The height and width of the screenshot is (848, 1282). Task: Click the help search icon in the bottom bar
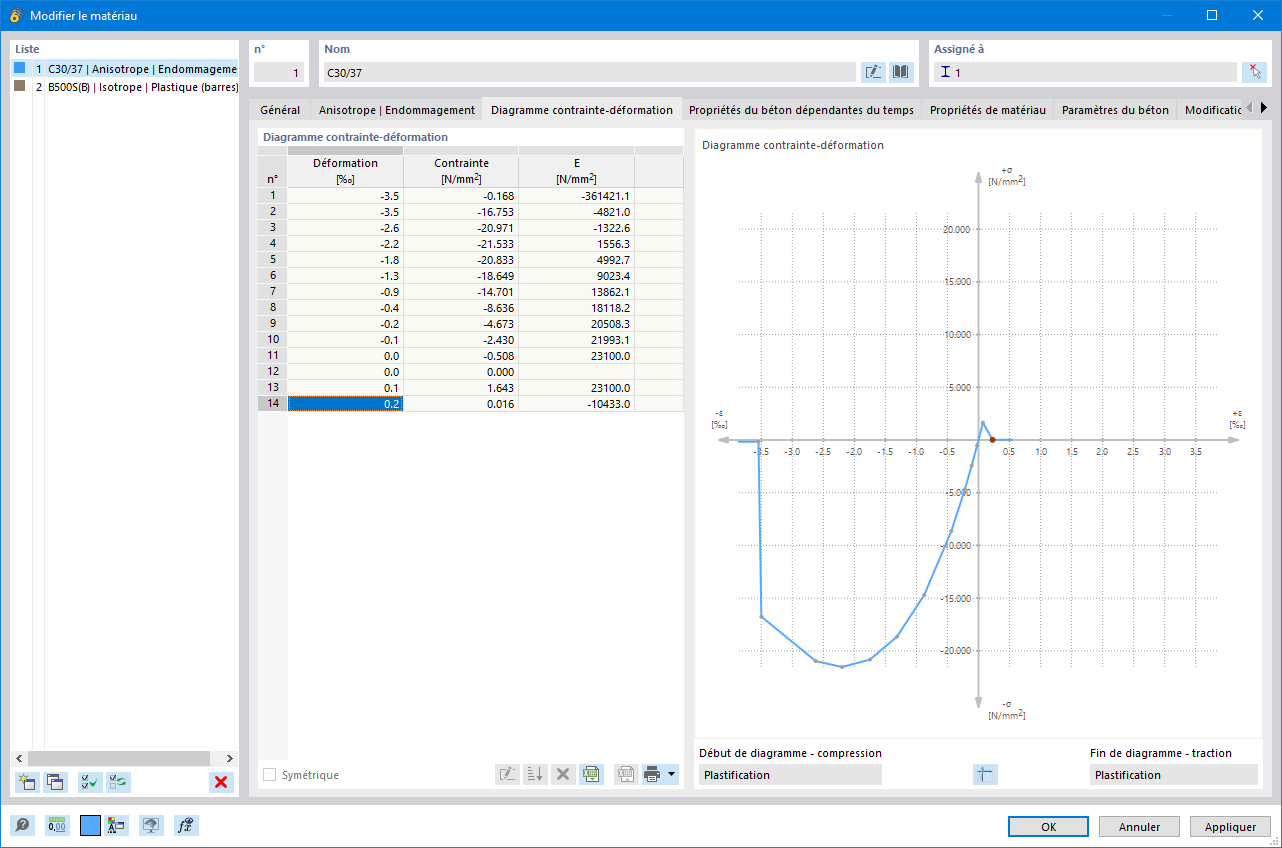22,825
